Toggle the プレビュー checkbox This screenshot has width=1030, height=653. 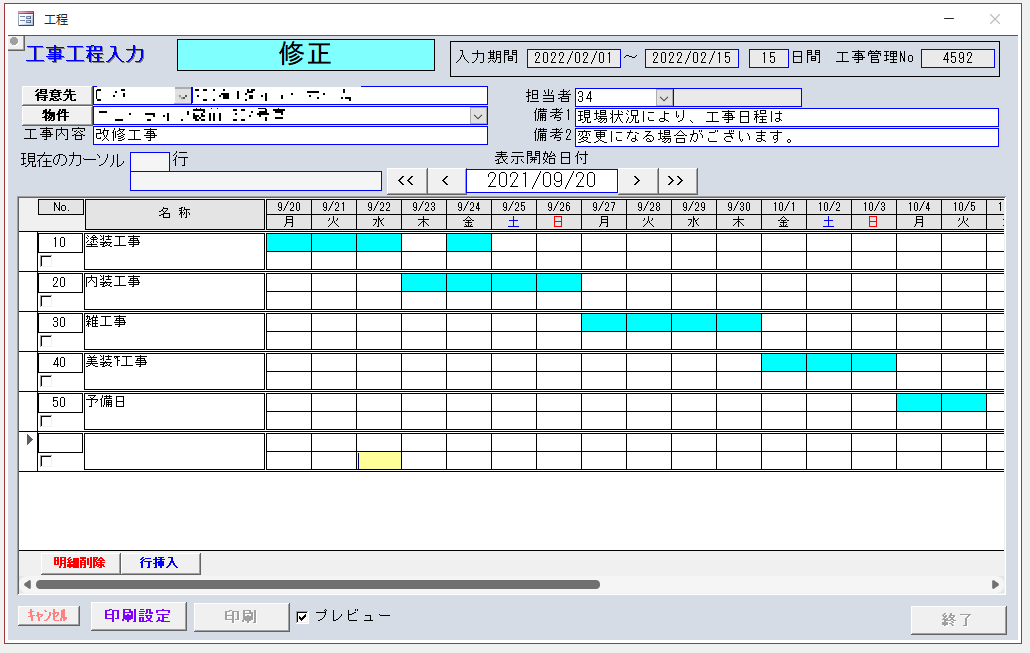(302, 616)
